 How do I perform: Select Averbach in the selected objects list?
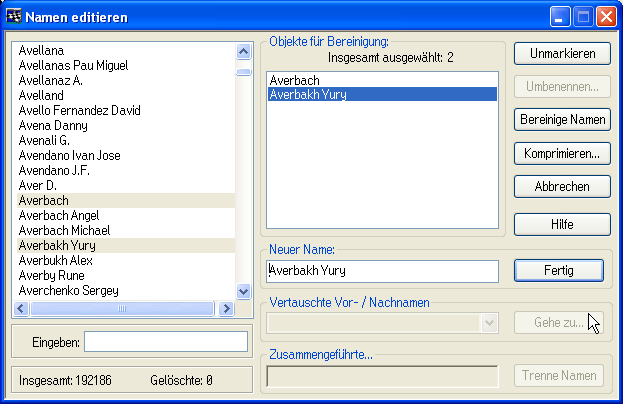pyautogui.click(x=294, y=80)
